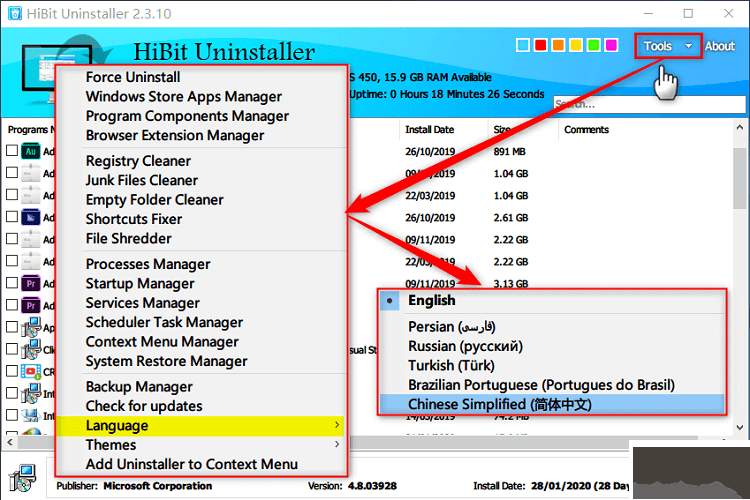Open Windows Store Apps Manager
The height and width of the screenshot is (500, 750).
(184, 97)
